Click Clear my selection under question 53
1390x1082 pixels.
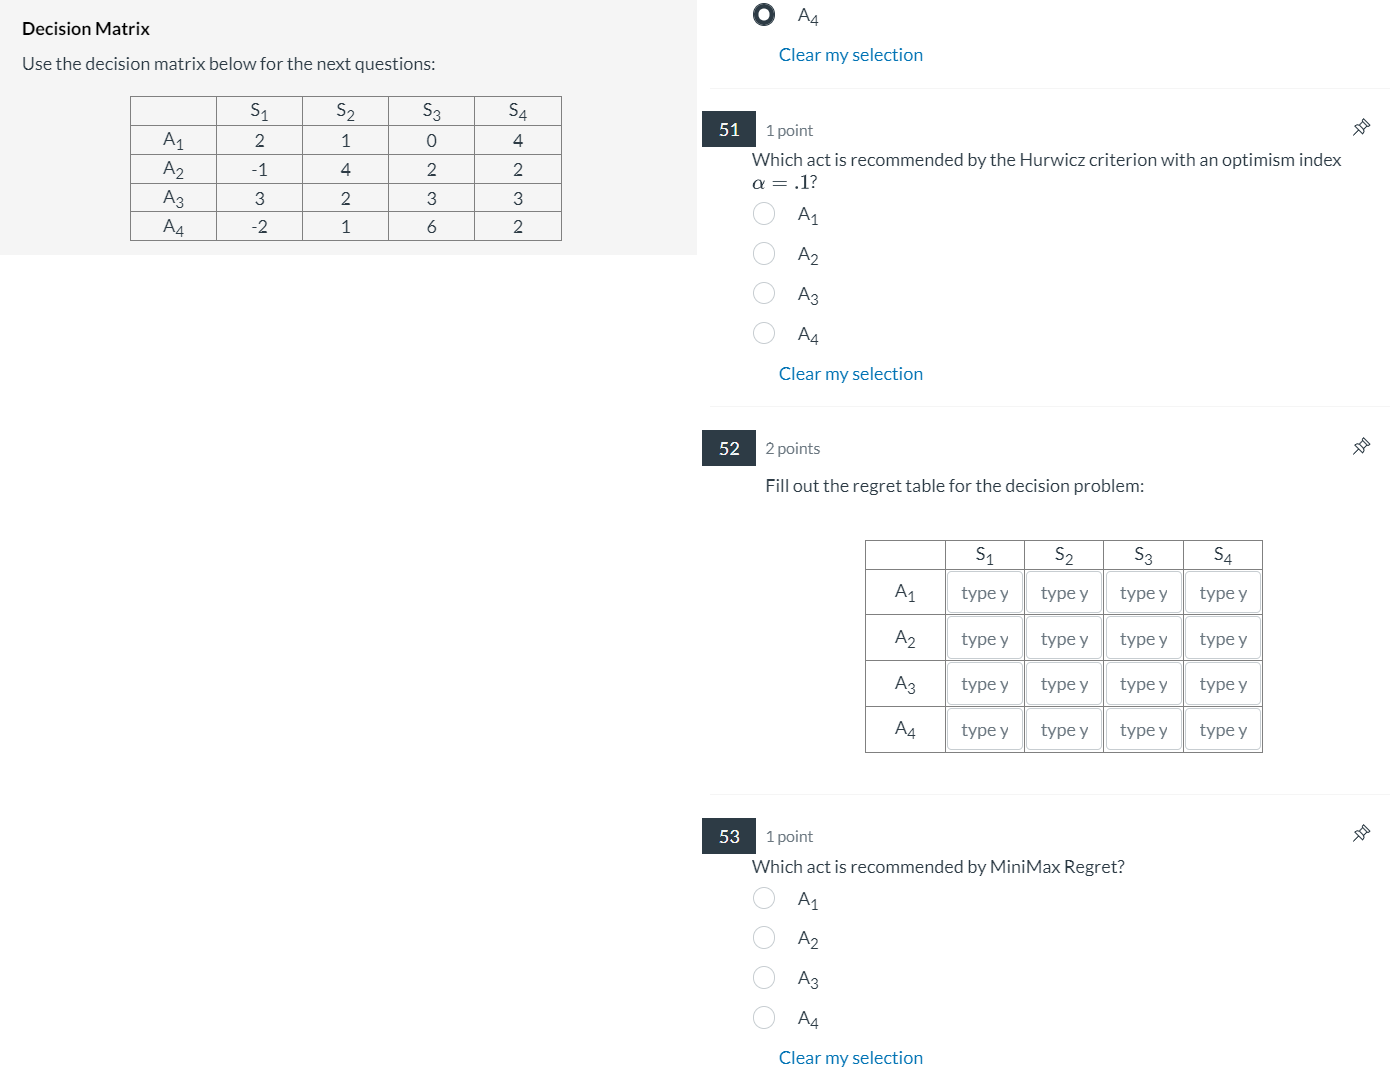851,1057
